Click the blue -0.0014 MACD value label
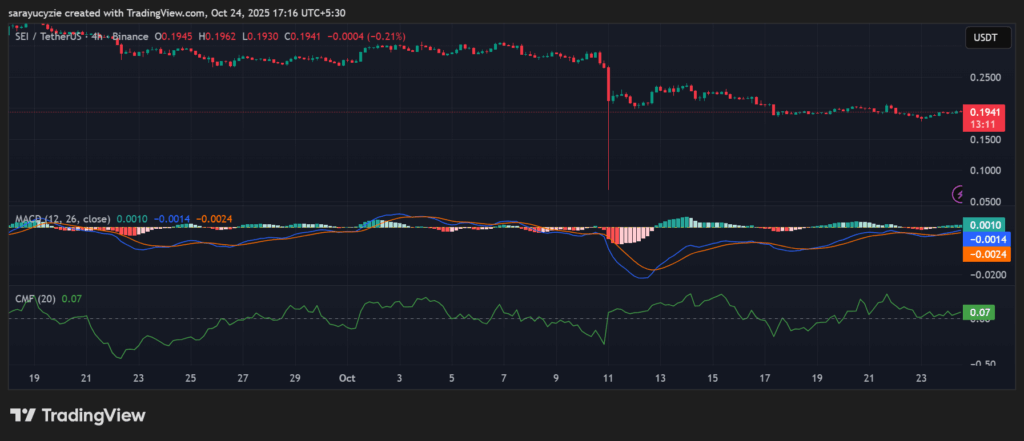The image size is (1024, 441). (x=985, y=240)
